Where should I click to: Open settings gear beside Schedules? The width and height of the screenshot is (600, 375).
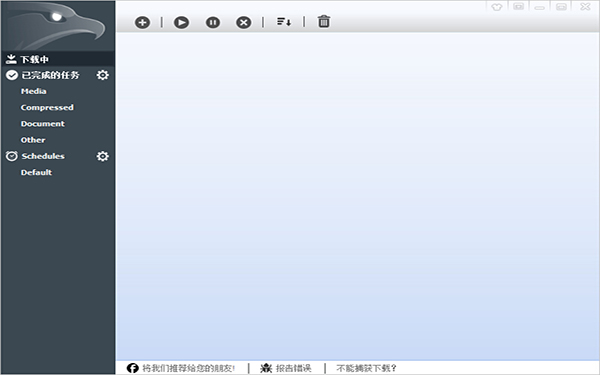pos(102,156)
